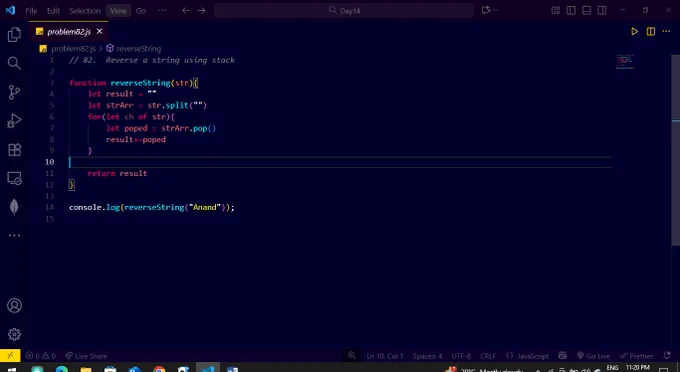Open the Manage gear icon

[14, 334]
